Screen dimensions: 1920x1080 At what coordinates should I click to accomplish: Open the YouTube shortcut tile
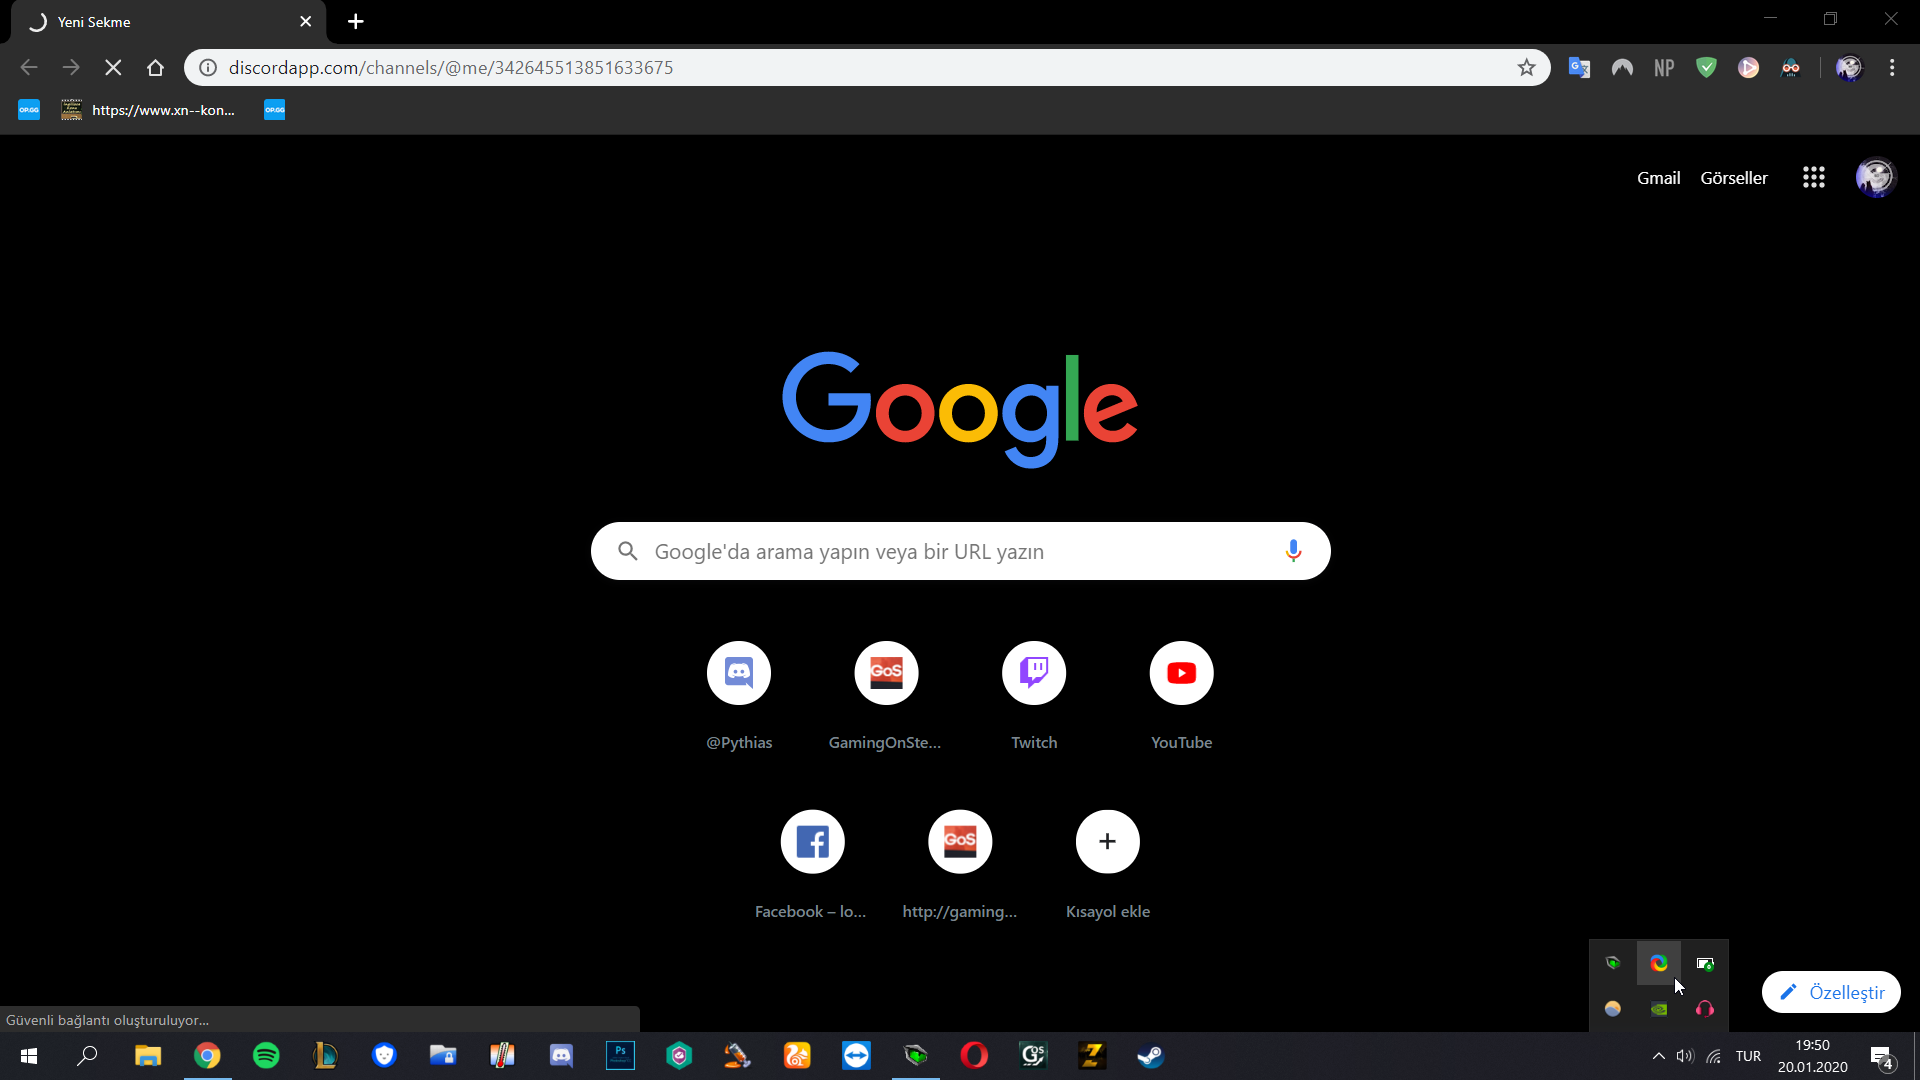1181,673
